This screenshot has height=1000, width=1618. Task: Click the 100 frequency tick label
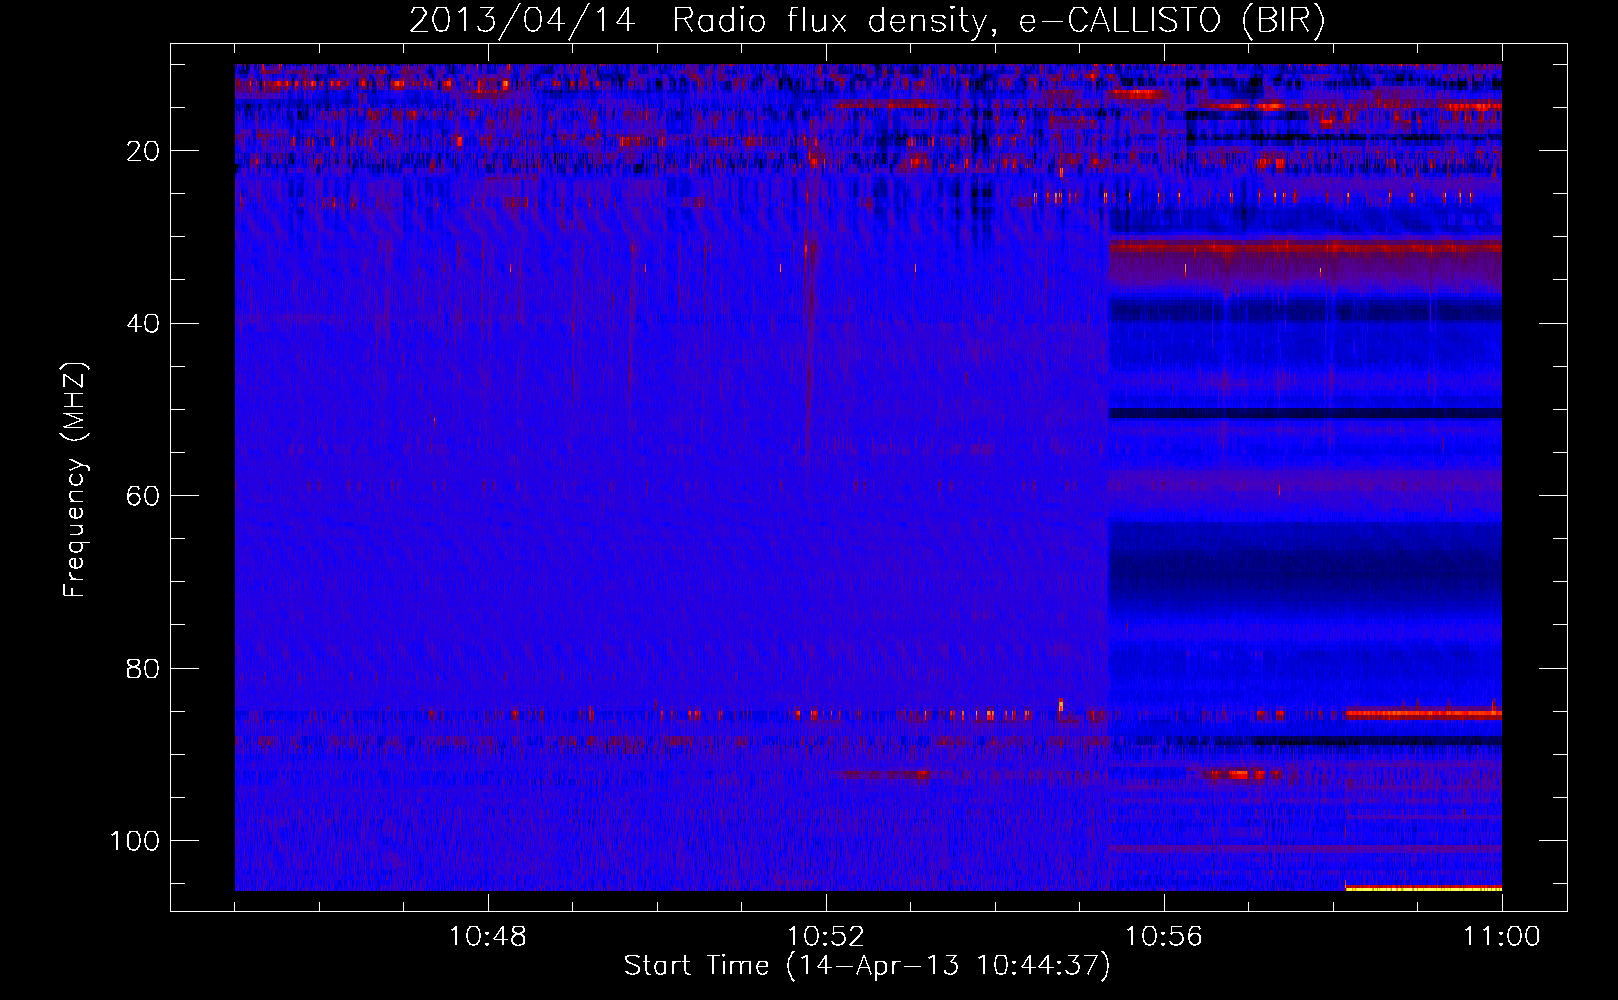pyautogui.click(x=135, y=841)
